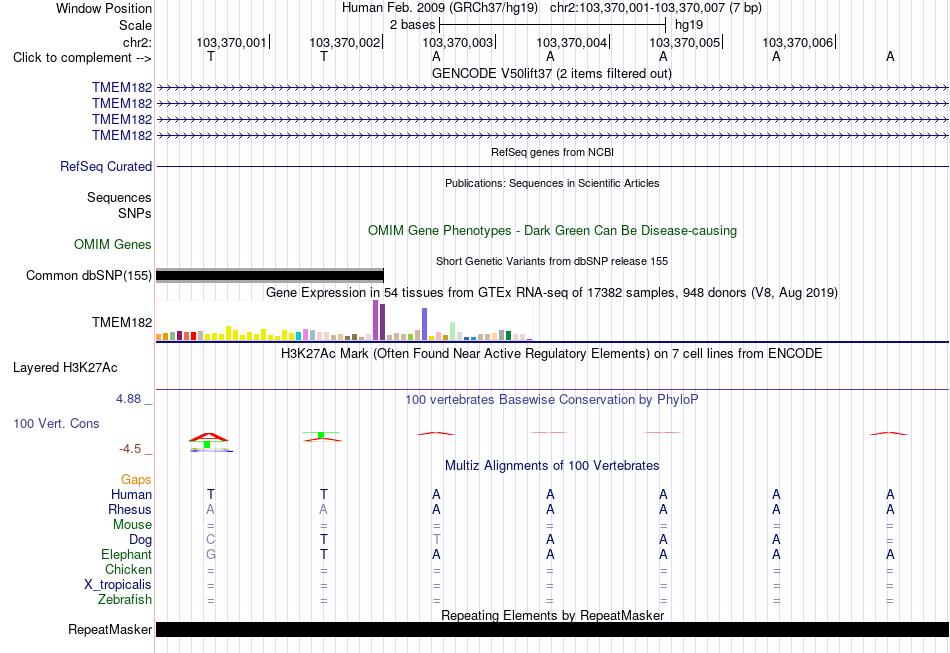Click the Zebrafish alignment row label
This screenshot has height=653, width=950.
[125, 600]
